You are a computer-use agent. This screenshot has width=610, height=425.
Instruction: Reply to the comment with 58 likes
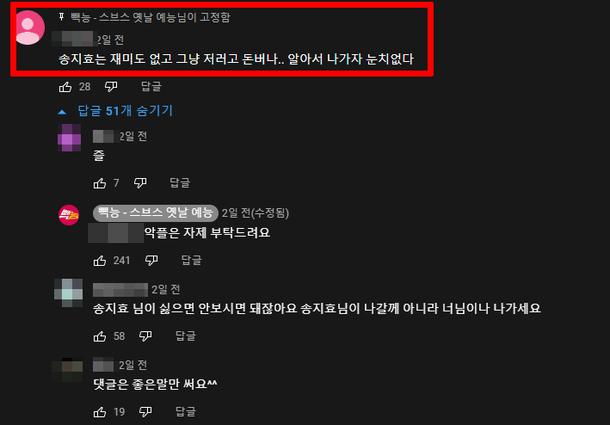[x=186, y=336]
